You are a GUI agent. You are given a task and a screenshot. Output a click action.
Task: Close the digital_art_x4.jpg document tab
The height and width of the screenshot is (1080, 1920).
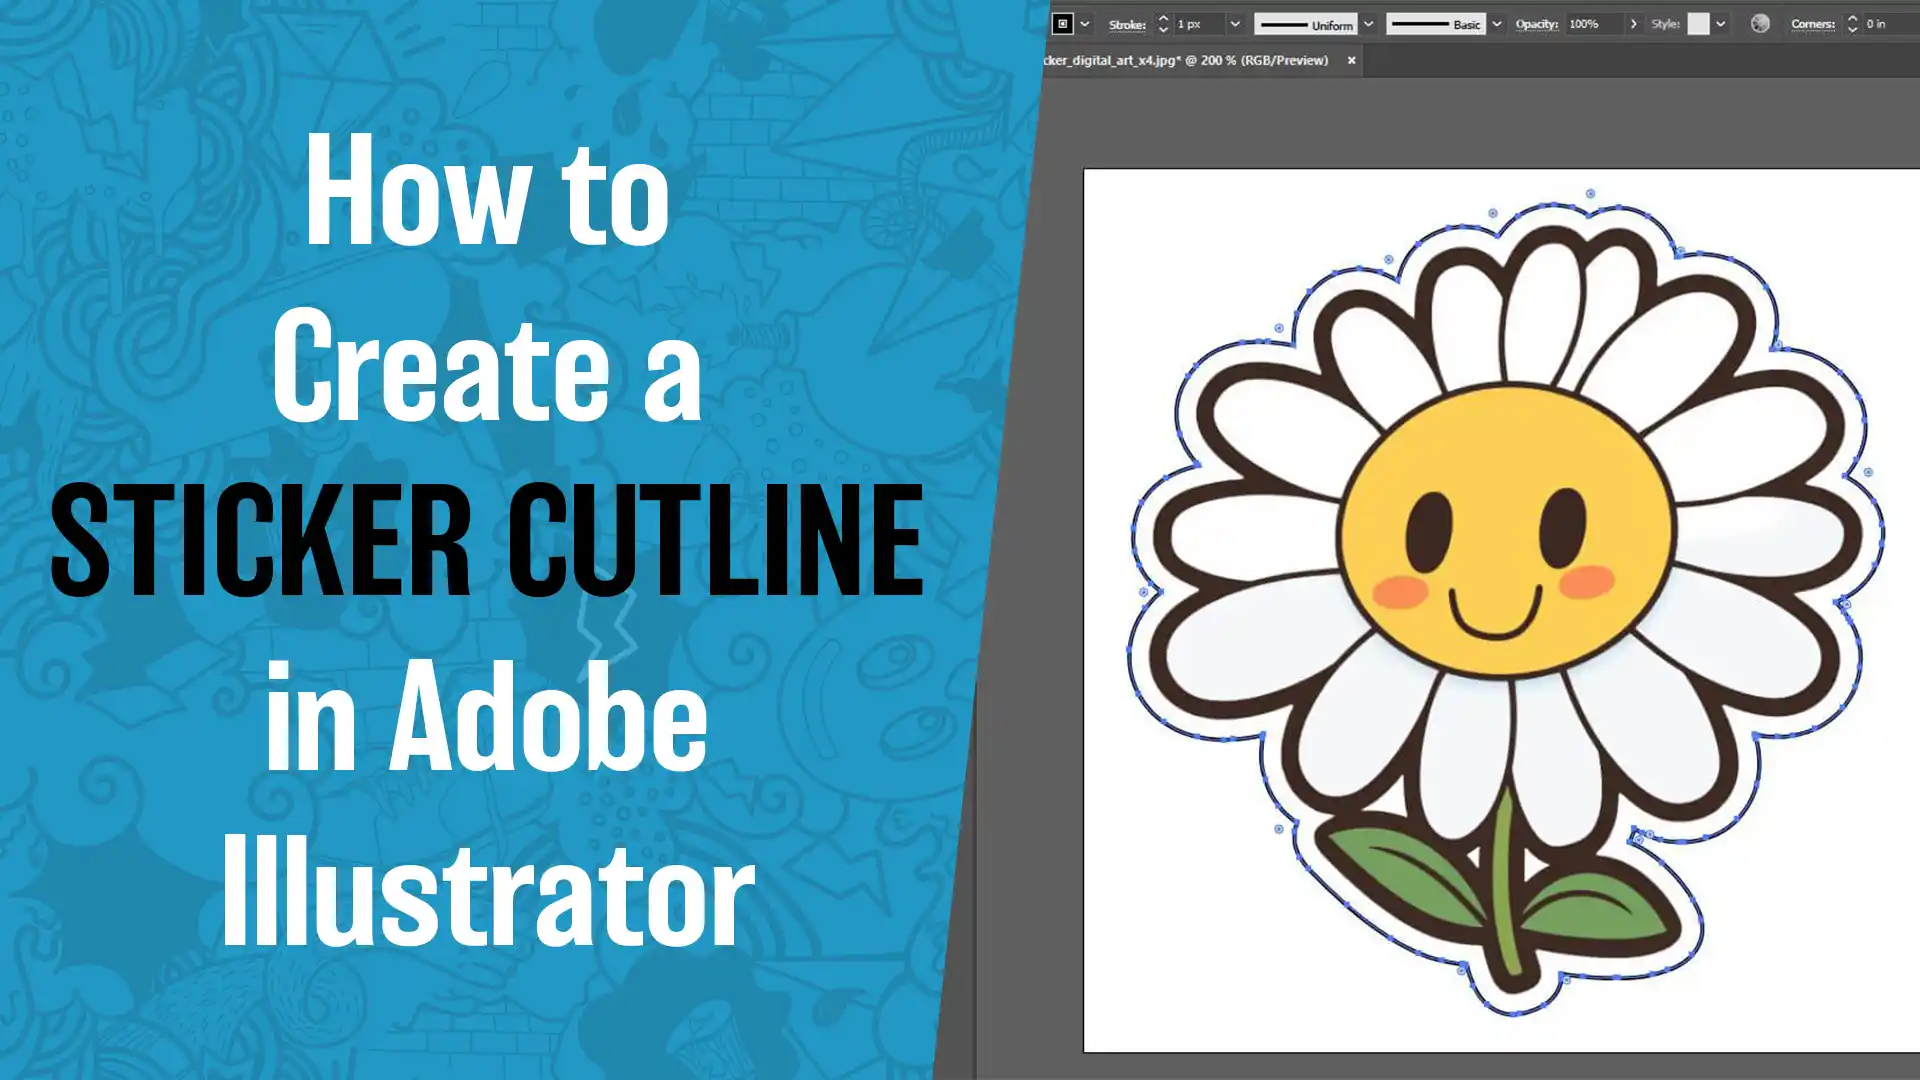1351,60
